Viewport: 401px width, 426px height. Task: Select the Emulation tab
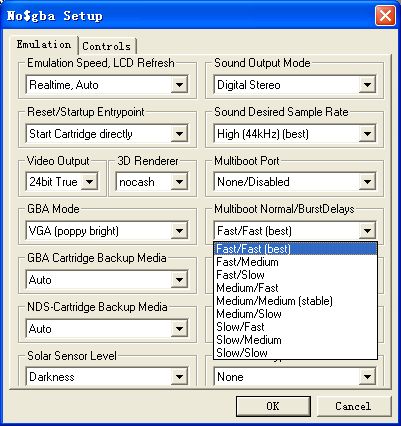[x=44, y=45]
